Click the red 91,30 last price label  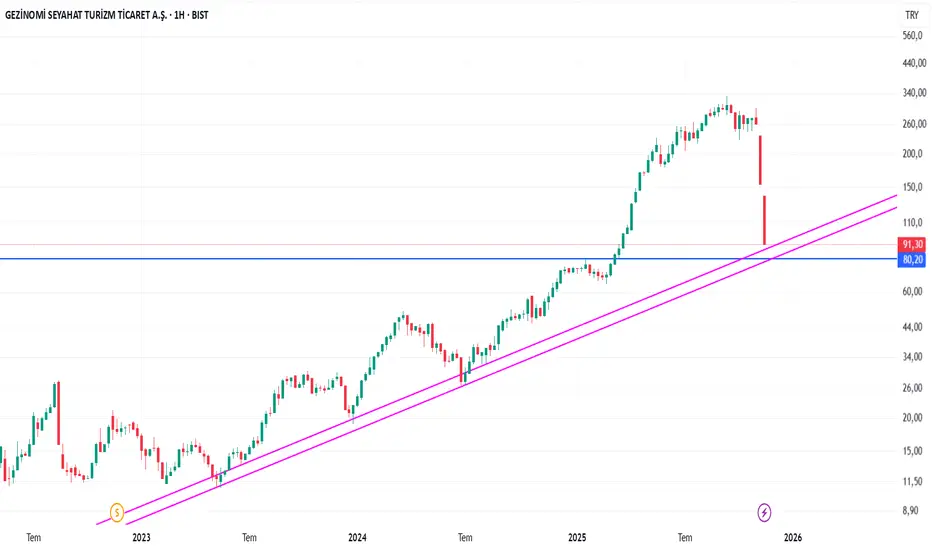pos(911,244)
